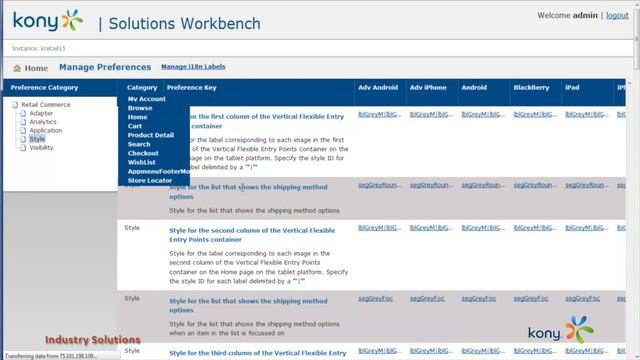The image size is (640, 360).
Task: Choose Store Locator in Category menu
Action: tap(150, 180)
